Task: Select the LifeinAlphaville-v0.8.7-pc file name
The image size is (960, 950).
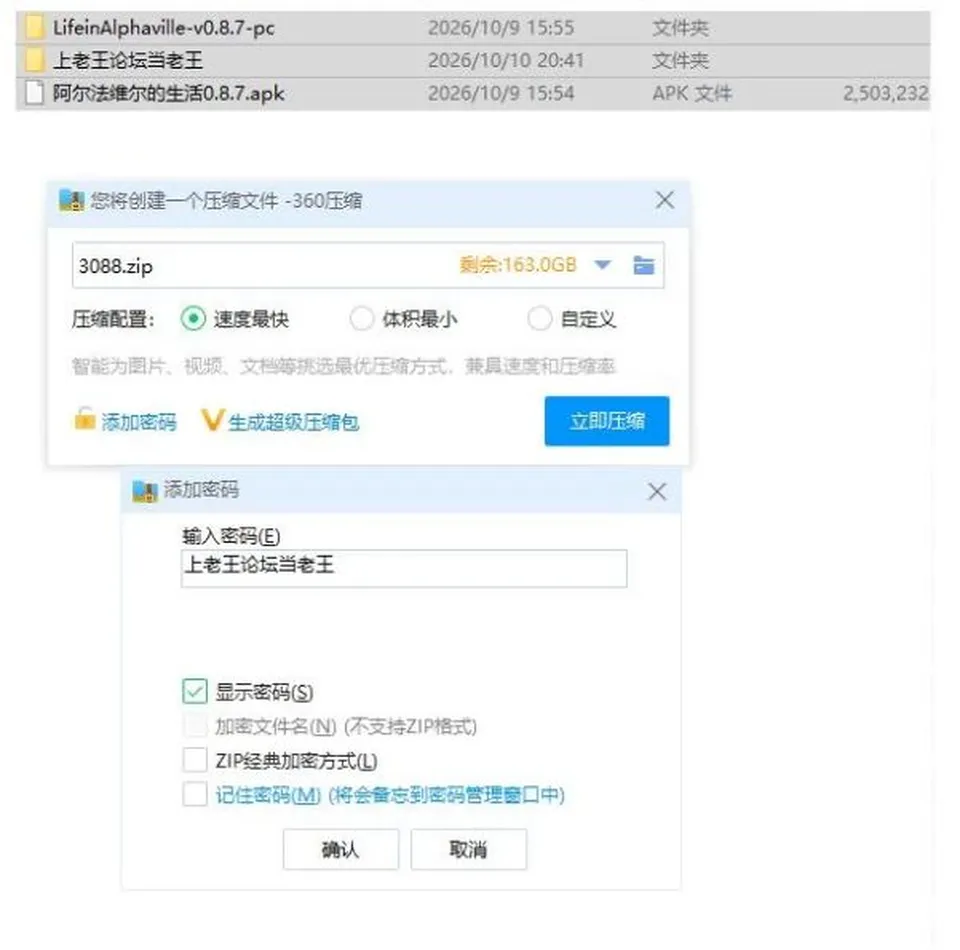Action: tap(163, 28)
